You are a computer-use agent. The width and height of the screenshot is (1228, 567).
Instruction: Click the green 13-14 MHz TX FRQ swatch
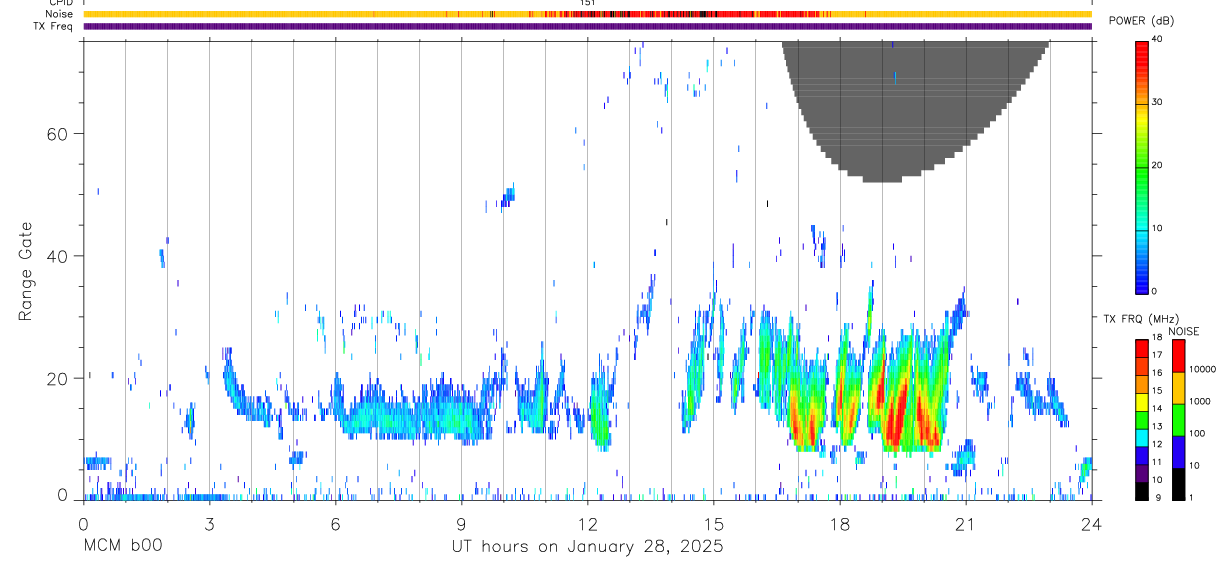[1141, 420]
